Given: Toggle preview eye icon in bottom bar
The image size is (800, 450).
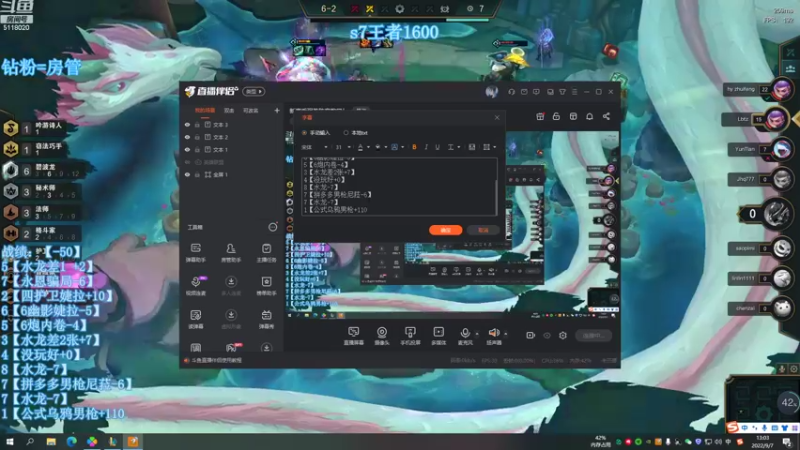Looking at the screenshot, I should click(x=547, y=335).
